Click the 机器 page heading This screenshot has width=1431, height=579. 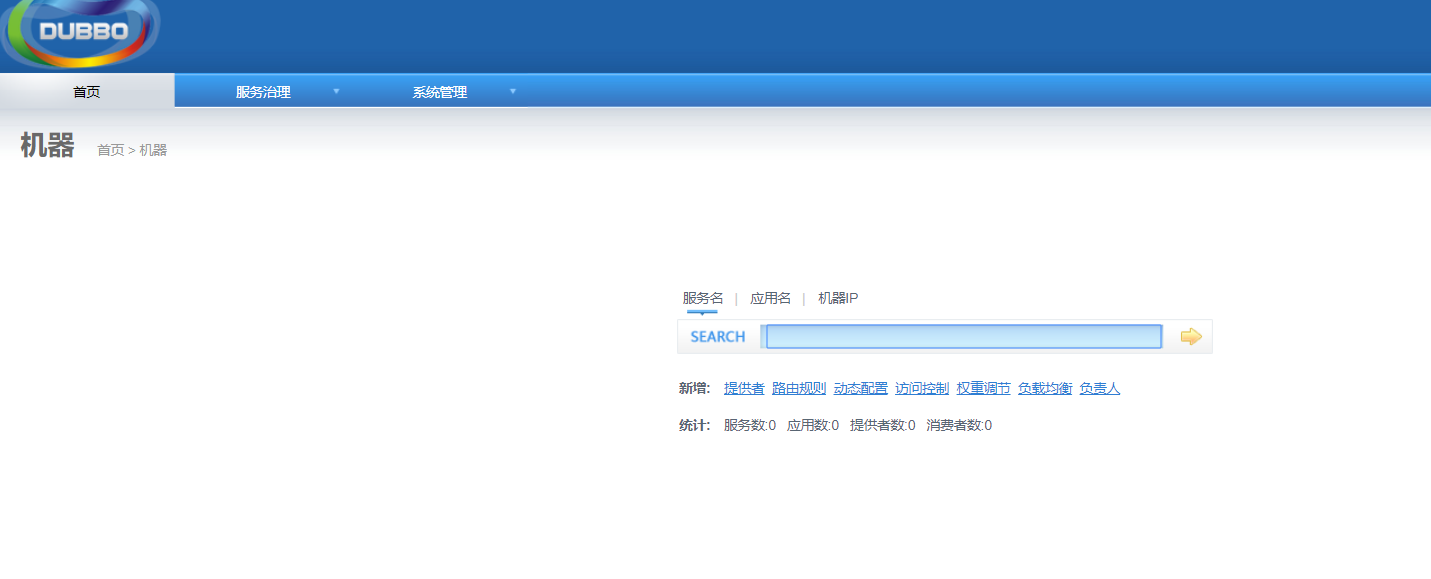tap(47, 146)
